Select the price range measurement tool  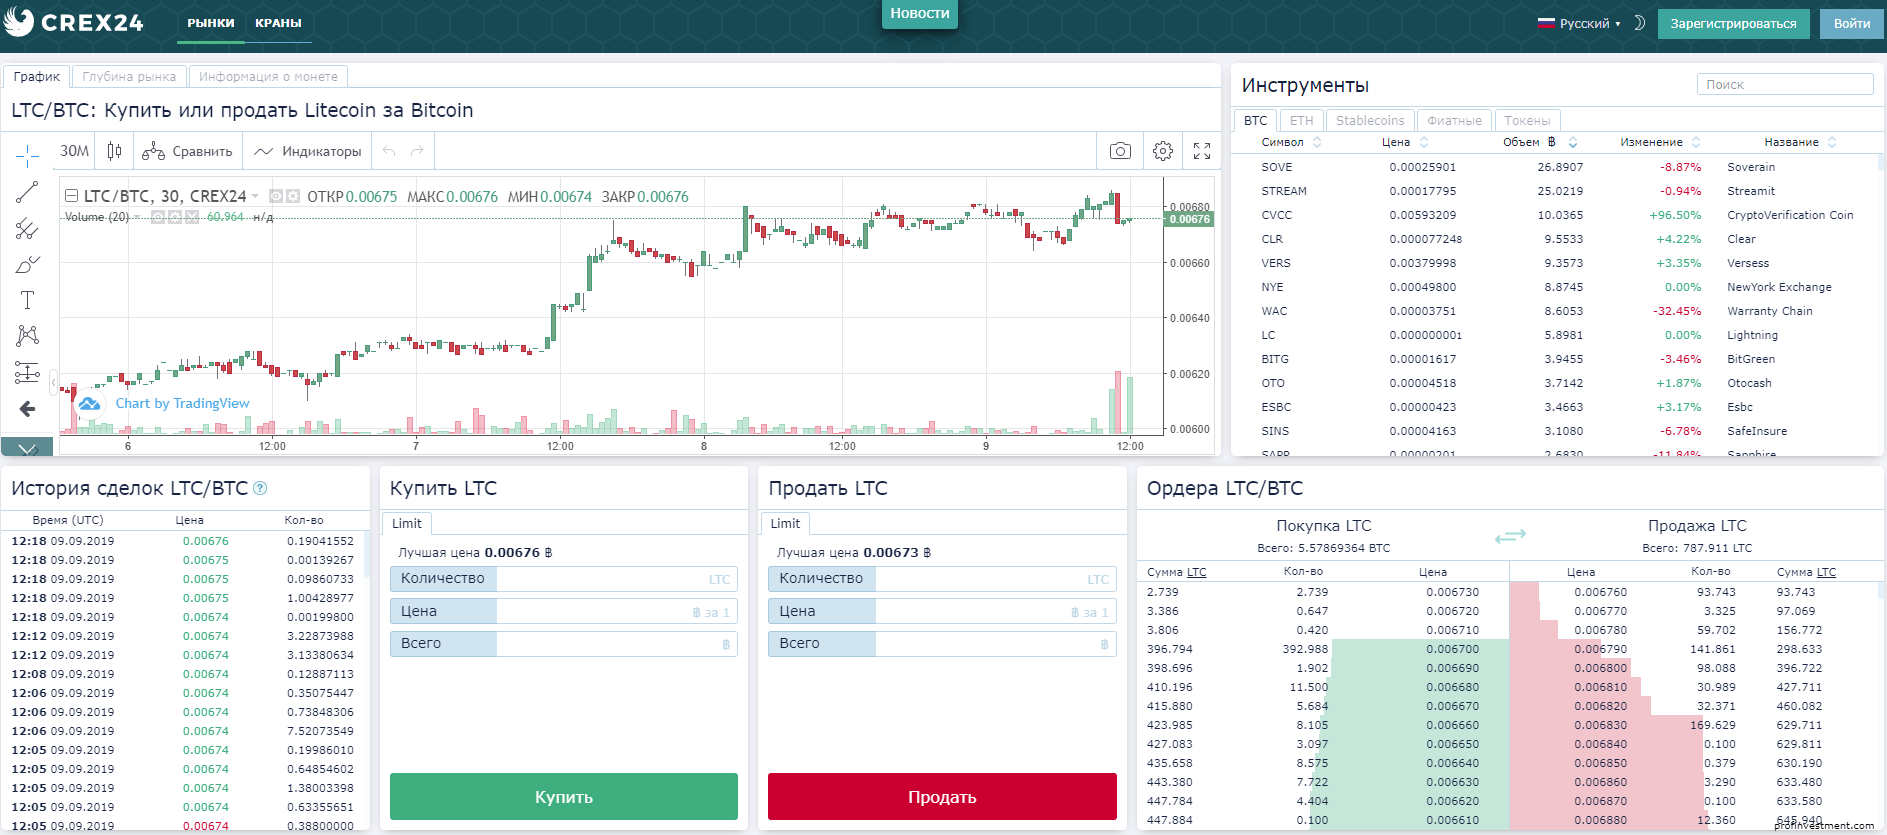coord(27,373)
